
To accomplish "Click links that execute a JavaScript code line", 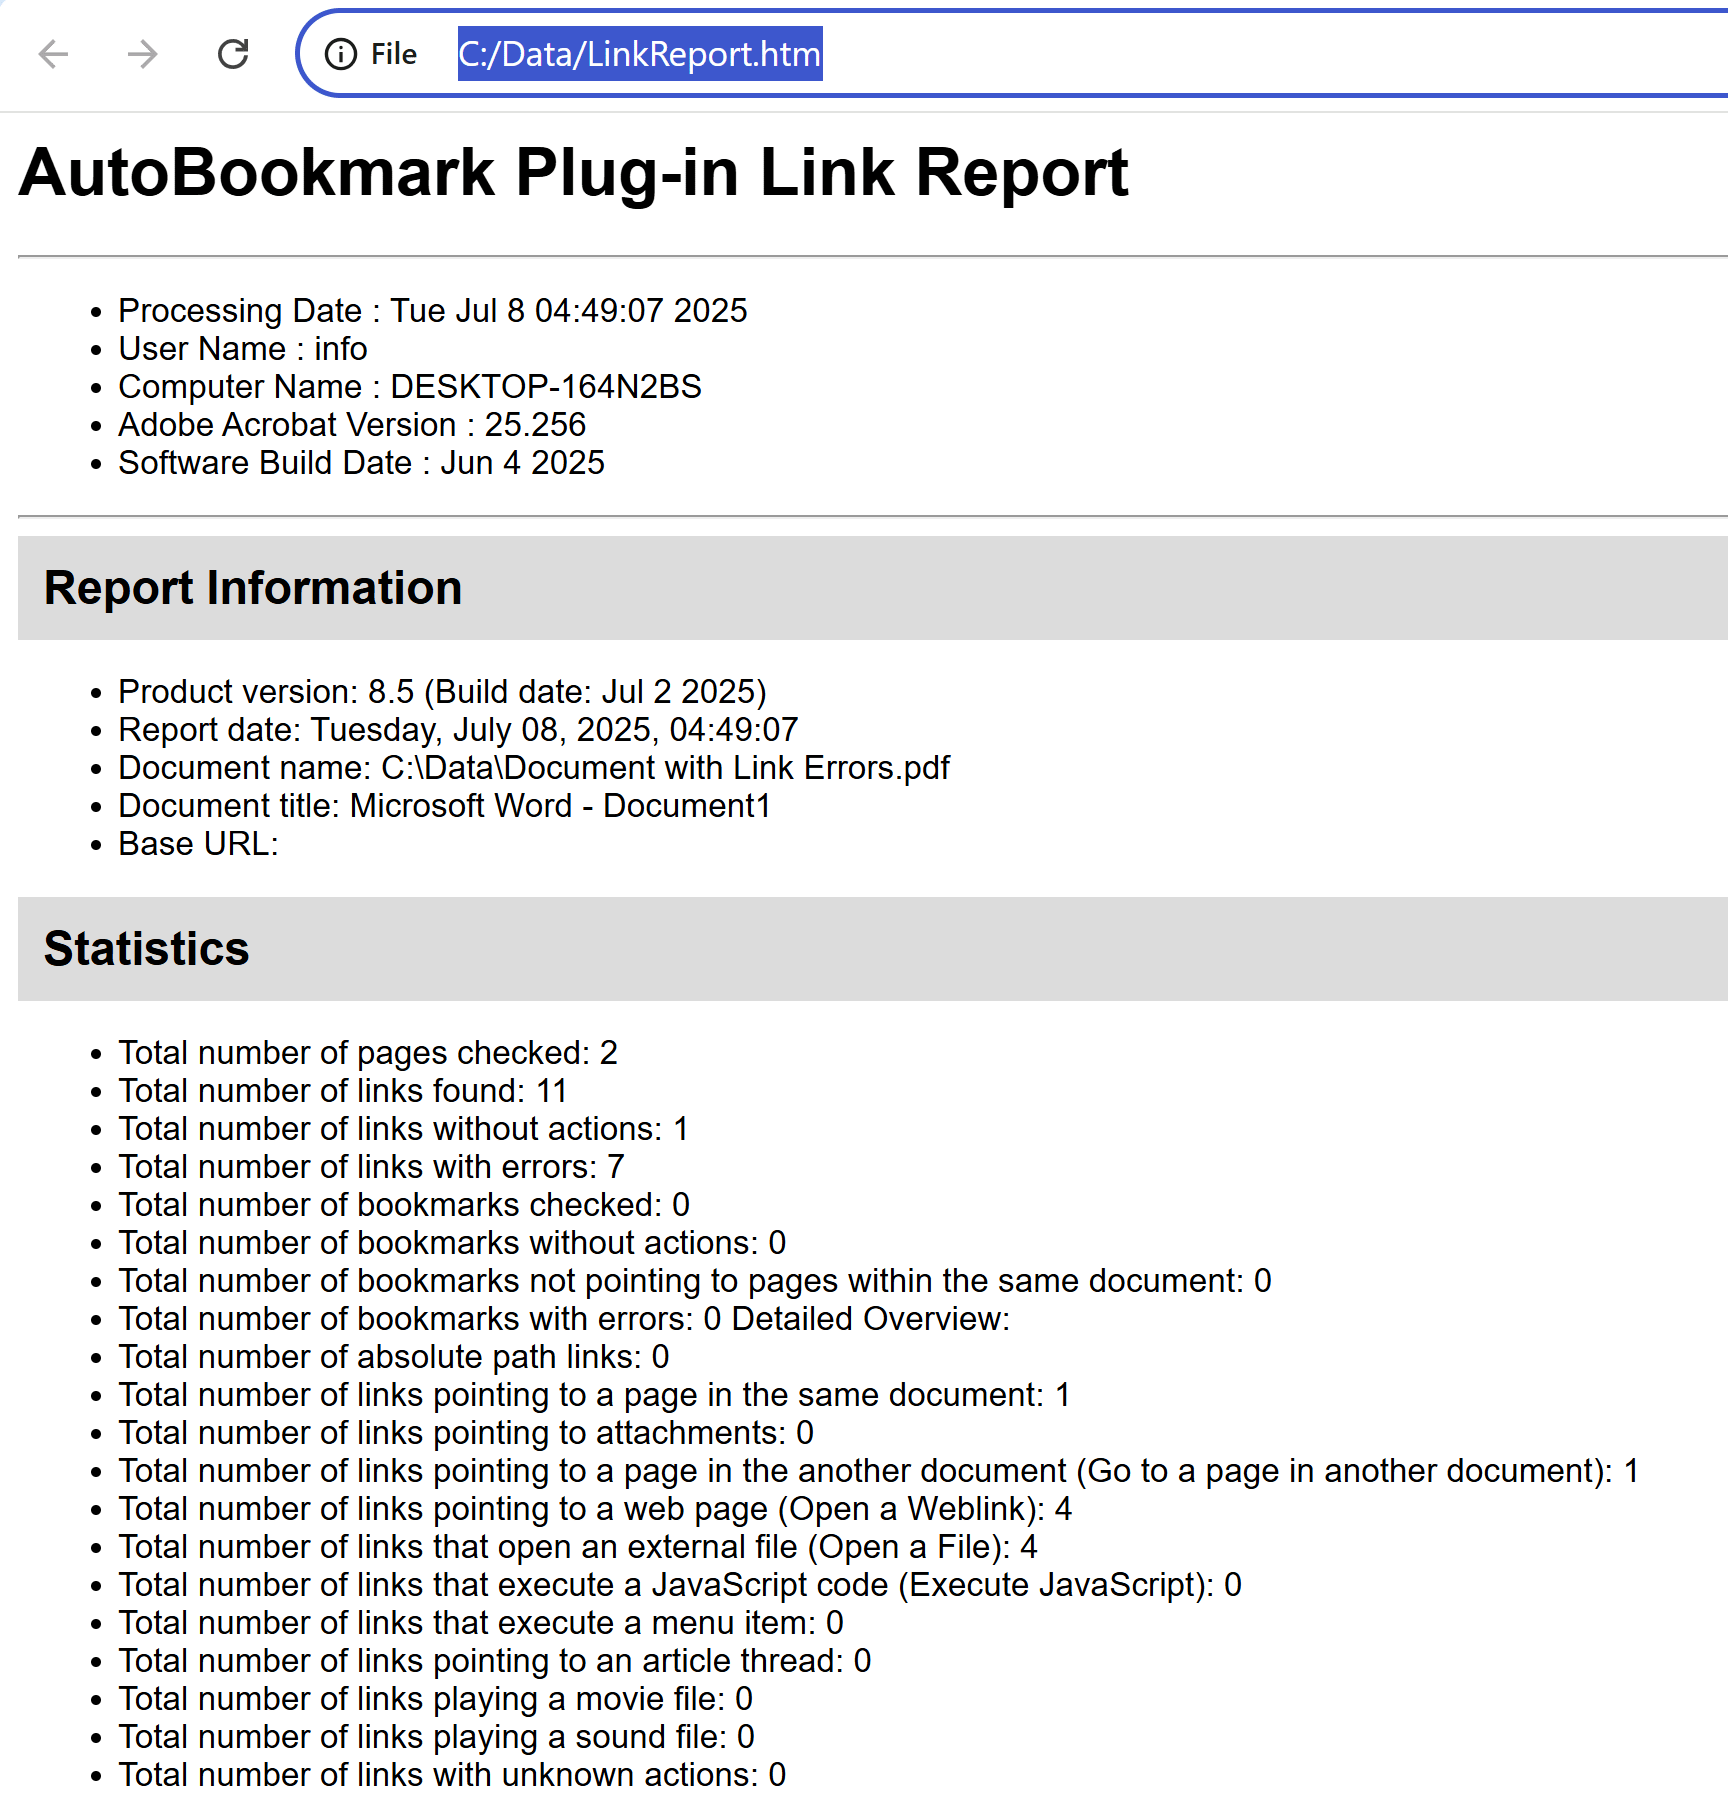I will [x=680, y=1585].
